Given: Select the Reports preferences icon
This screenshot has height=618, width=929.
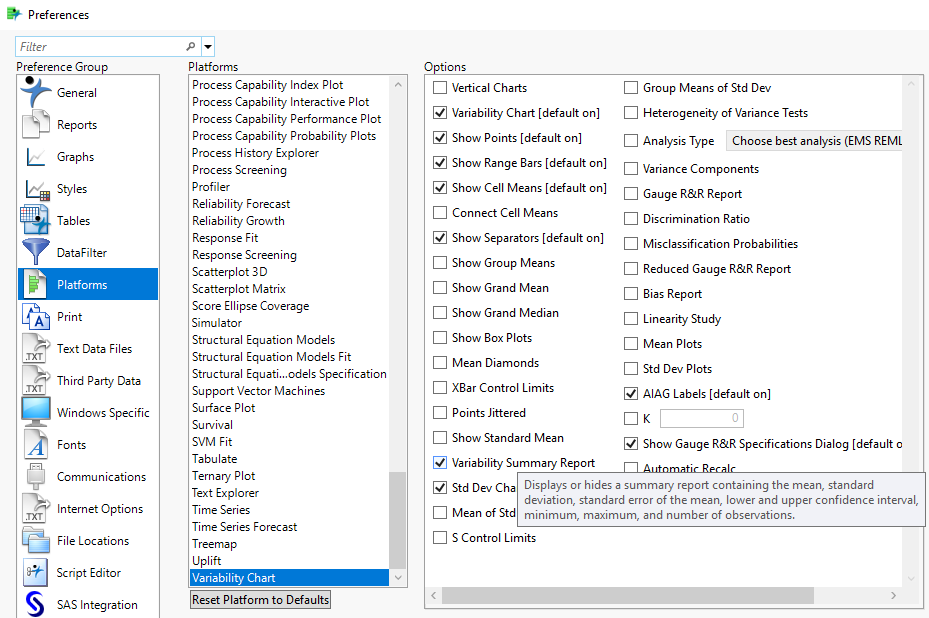Looking at the screenshot, I should pos(37,125).
